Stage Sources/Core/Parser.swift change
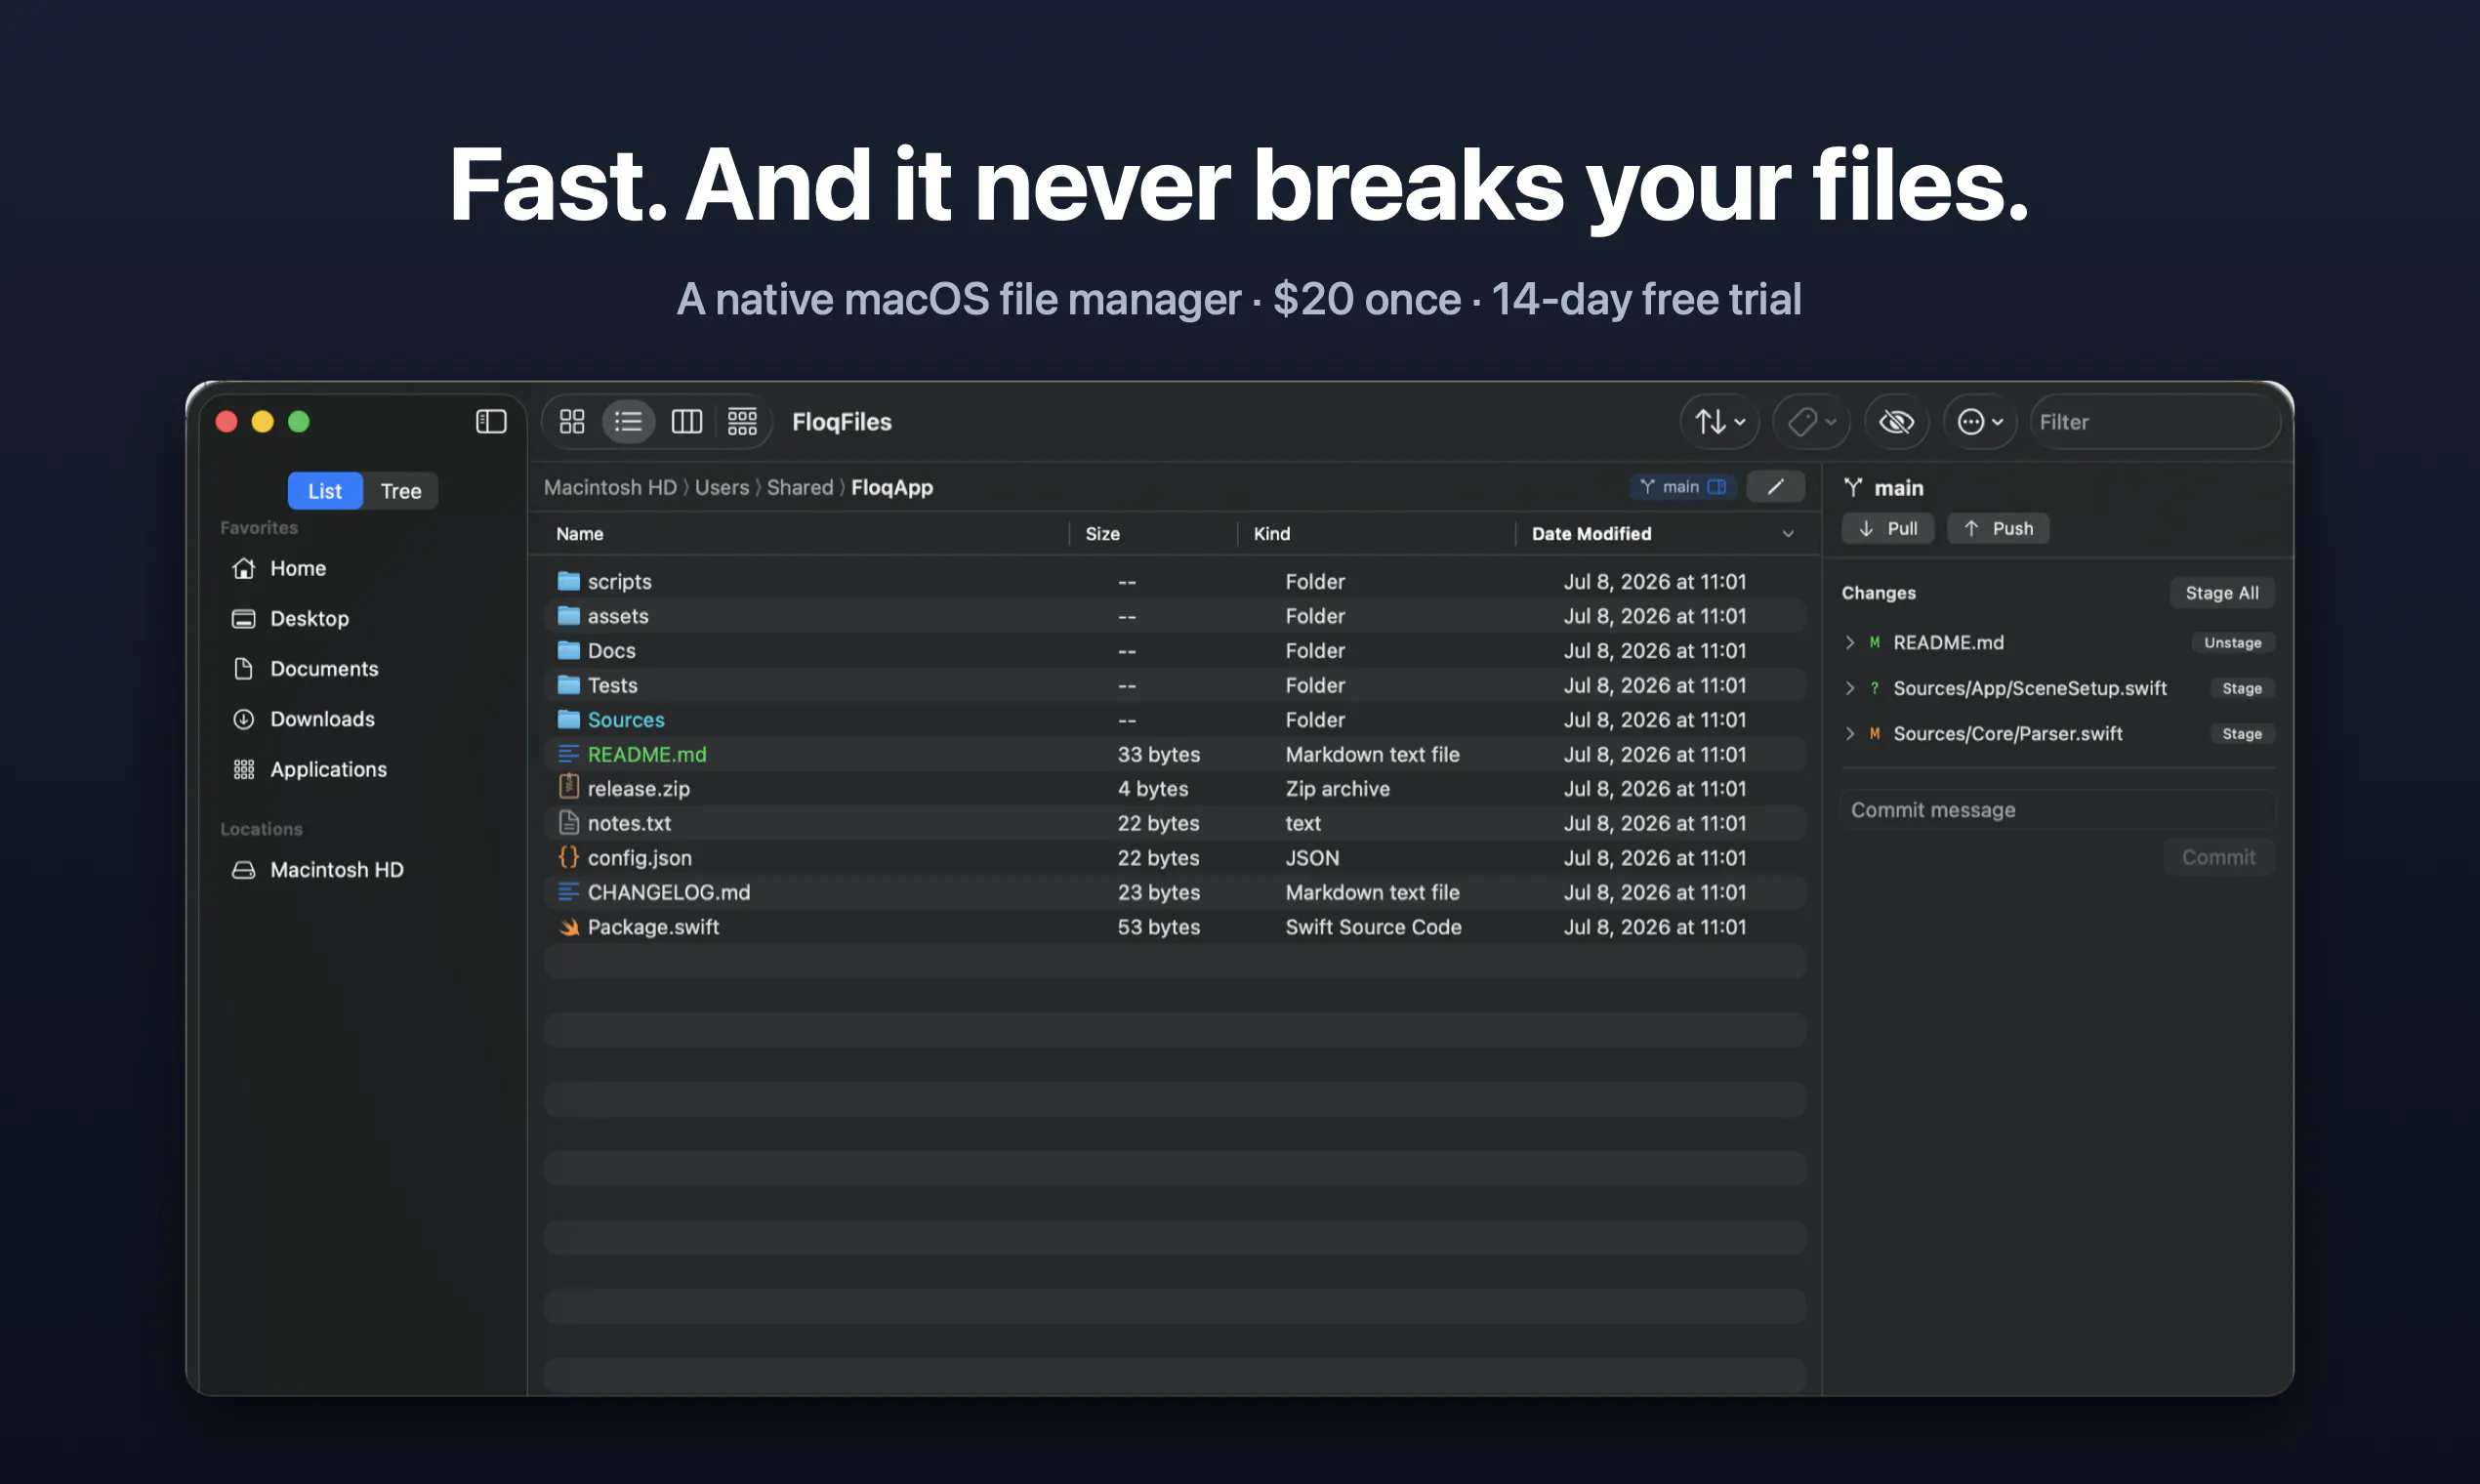The width and height of the screenshot is (2480, 1484). 2242,734
